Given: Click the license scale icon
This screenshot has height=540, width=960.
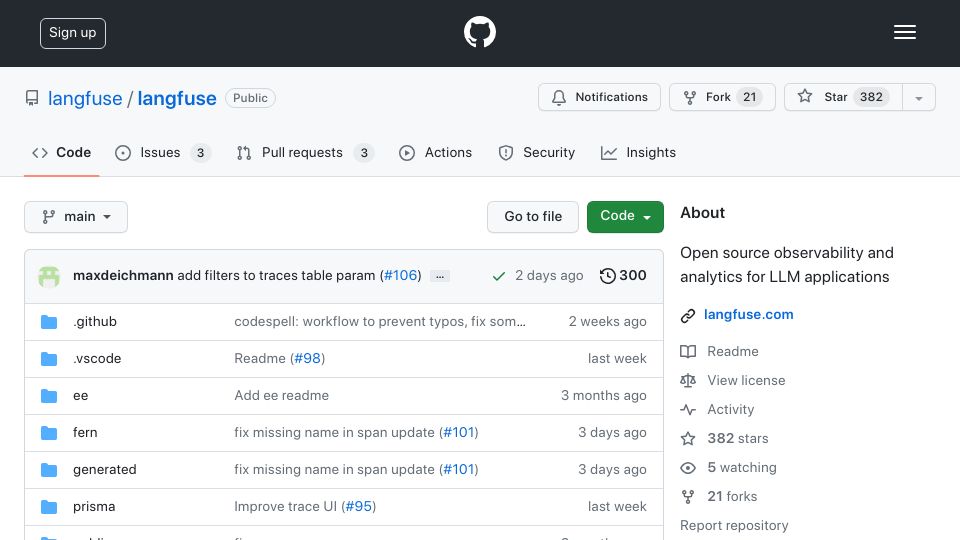Looking at the screenshot, I should [688, 380].
